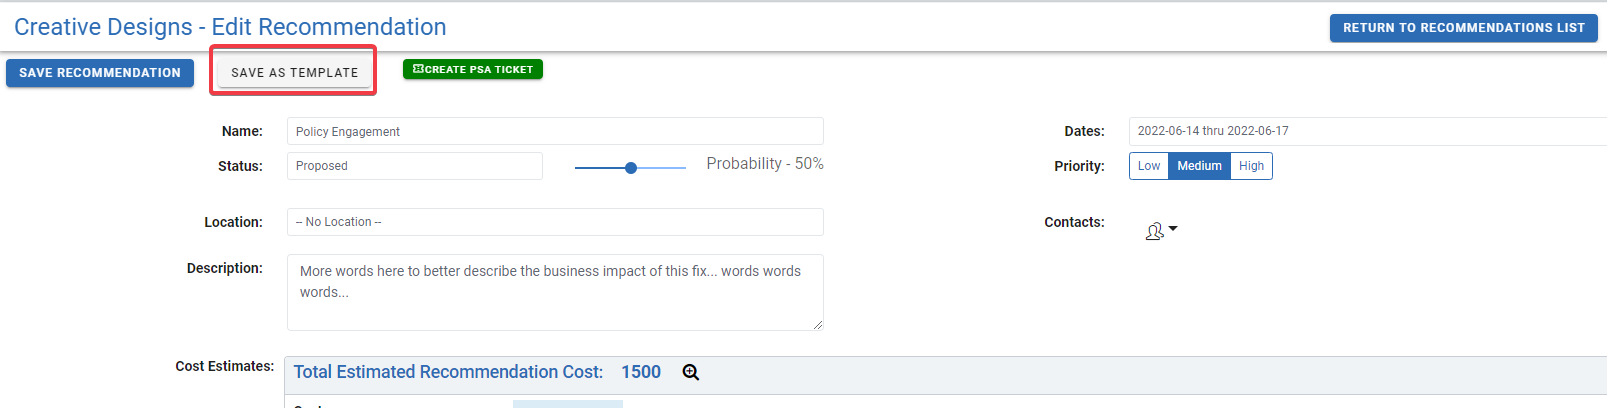
Task: Click ticket icon in Create PSA Ticket
Action: (418, 69)
